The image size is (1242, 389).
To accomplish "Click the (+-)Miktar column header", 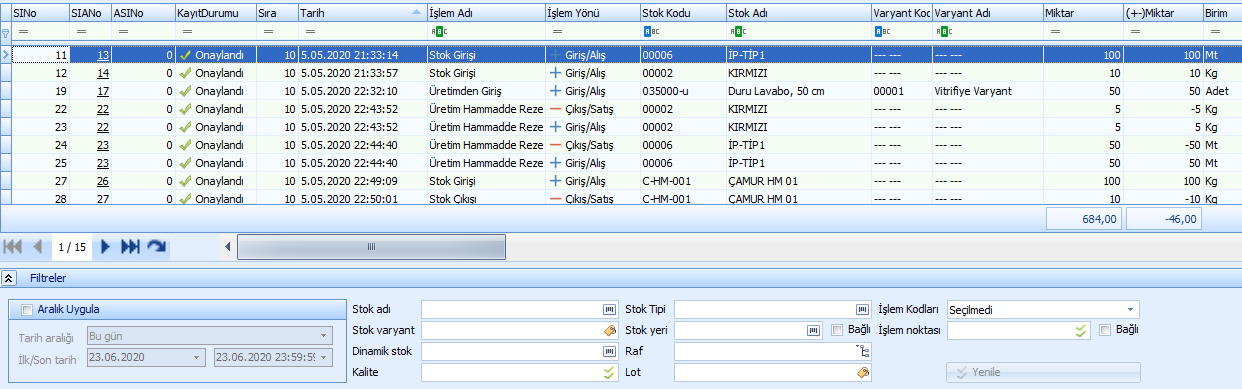I will click(1163, 12).
